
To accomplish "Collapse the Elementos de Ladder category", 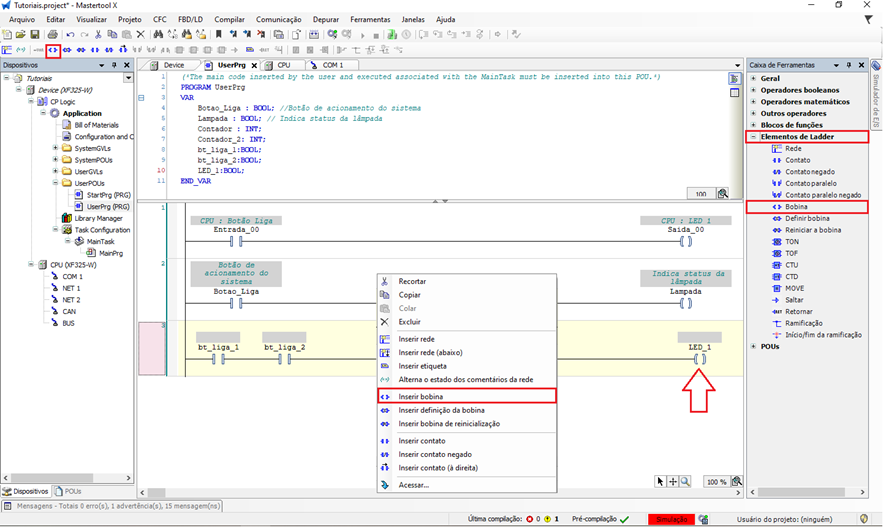I will [x=753, y=136].
